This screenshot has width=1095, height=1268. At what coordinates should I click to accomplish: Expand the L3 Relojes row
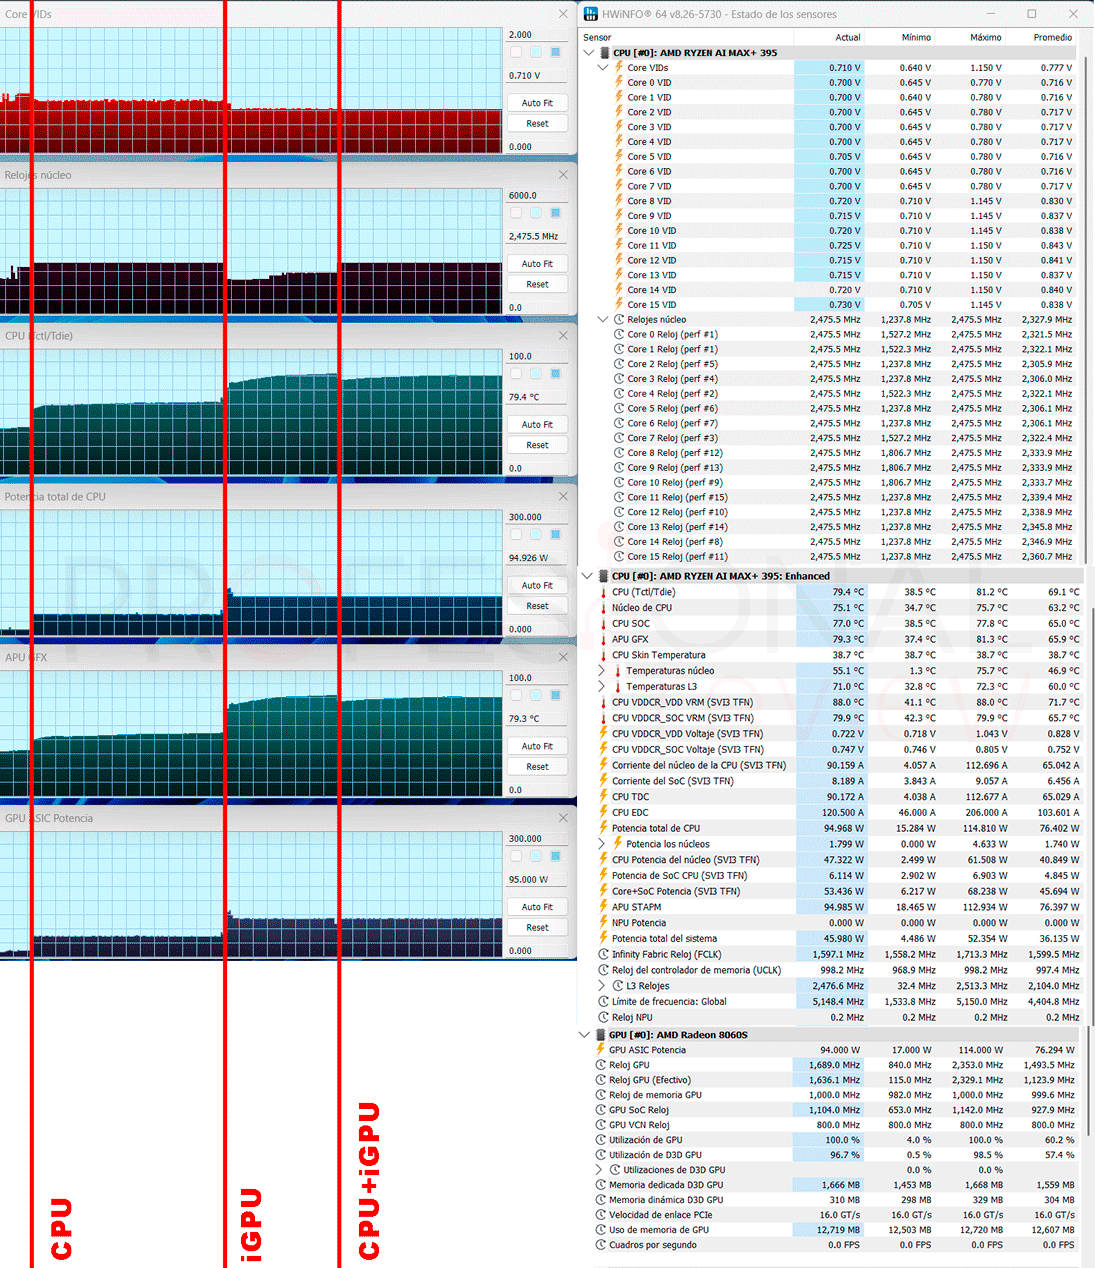tap(602, 986)
